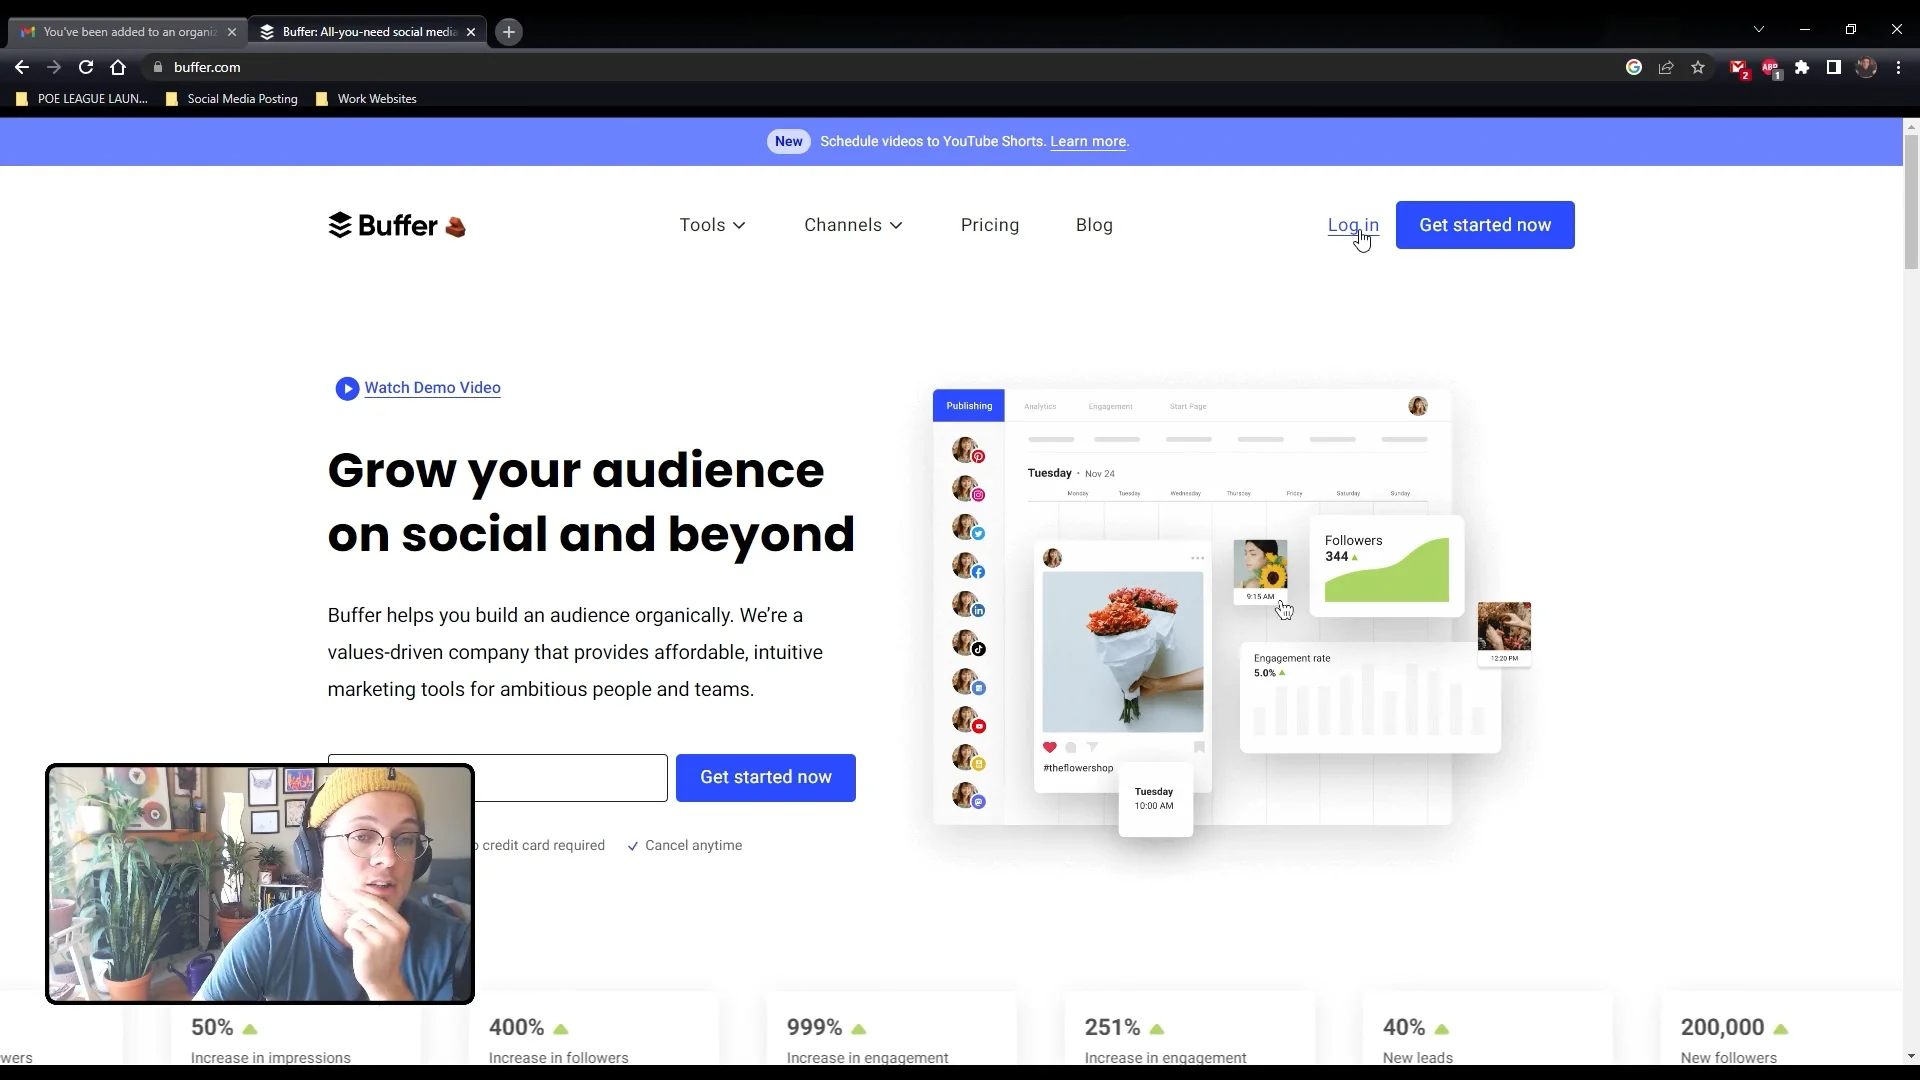1920x1080 pixels.
Task: Follow the Learn more banner link
Action: (x=1088, y=141)
